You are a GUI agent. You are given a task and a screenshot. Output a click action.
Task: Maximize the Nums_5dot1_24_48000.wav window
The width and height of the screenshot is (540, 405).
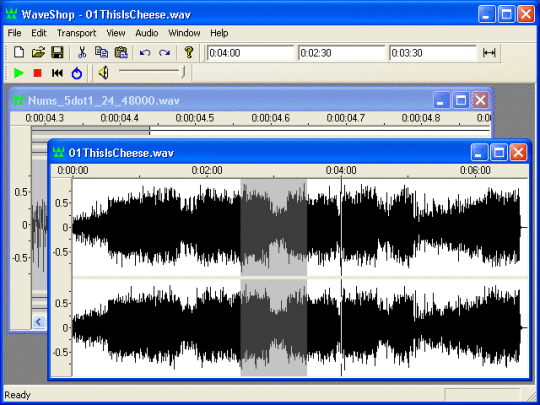460,100
